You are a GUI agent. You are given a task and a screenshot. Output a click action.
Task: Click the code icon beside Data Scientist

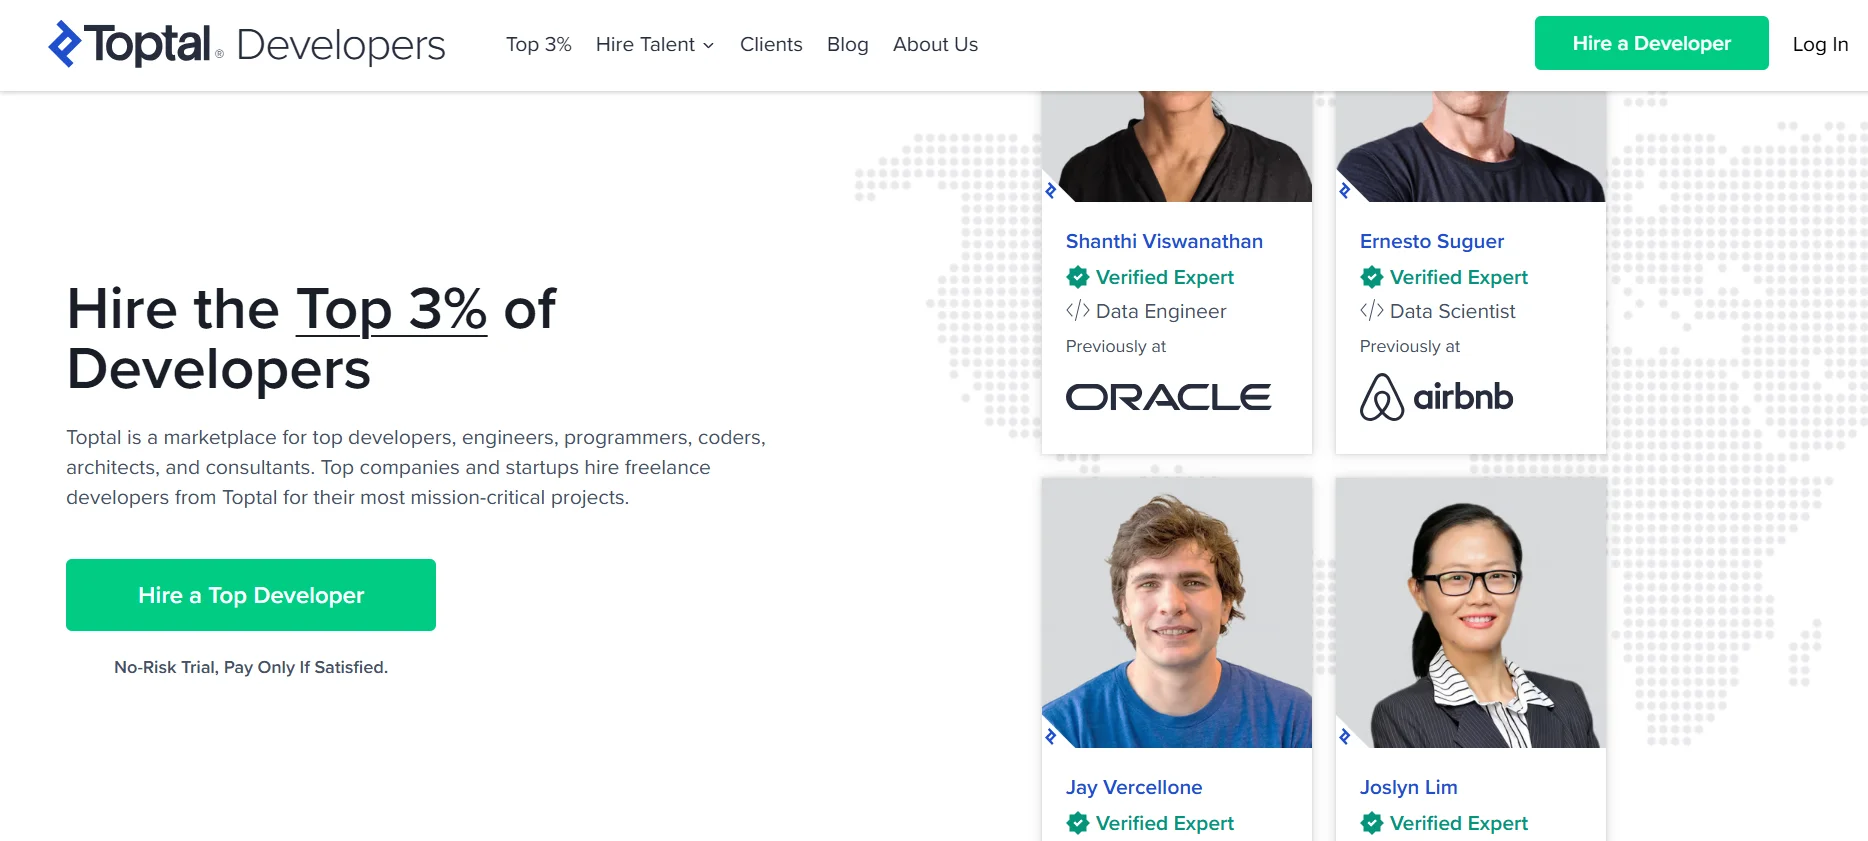tap(1372, 311)
